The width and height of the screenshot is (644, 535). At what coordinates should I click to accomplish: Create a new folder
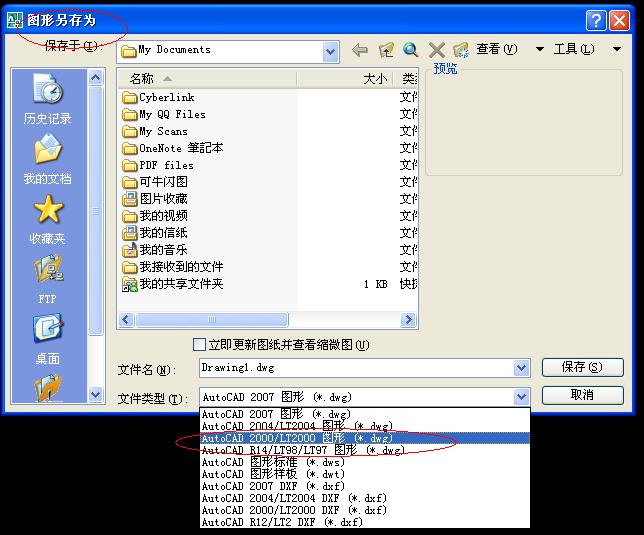[x=461, y=50]
